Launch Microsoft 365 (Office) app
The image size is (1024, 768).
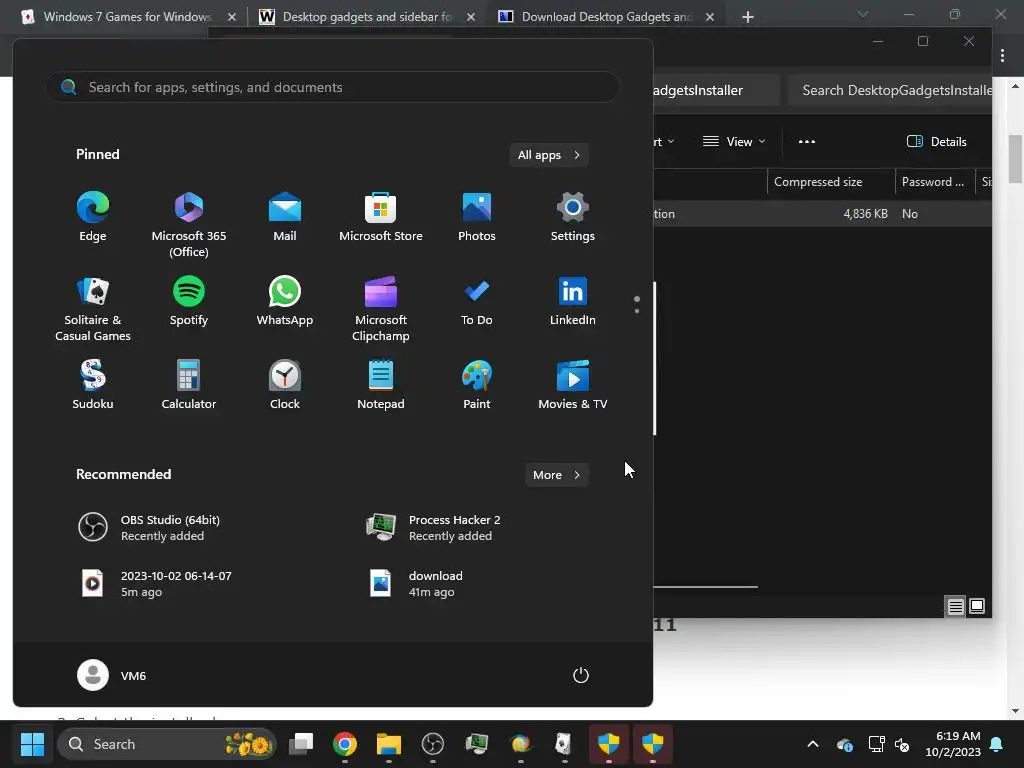[189, 224]
